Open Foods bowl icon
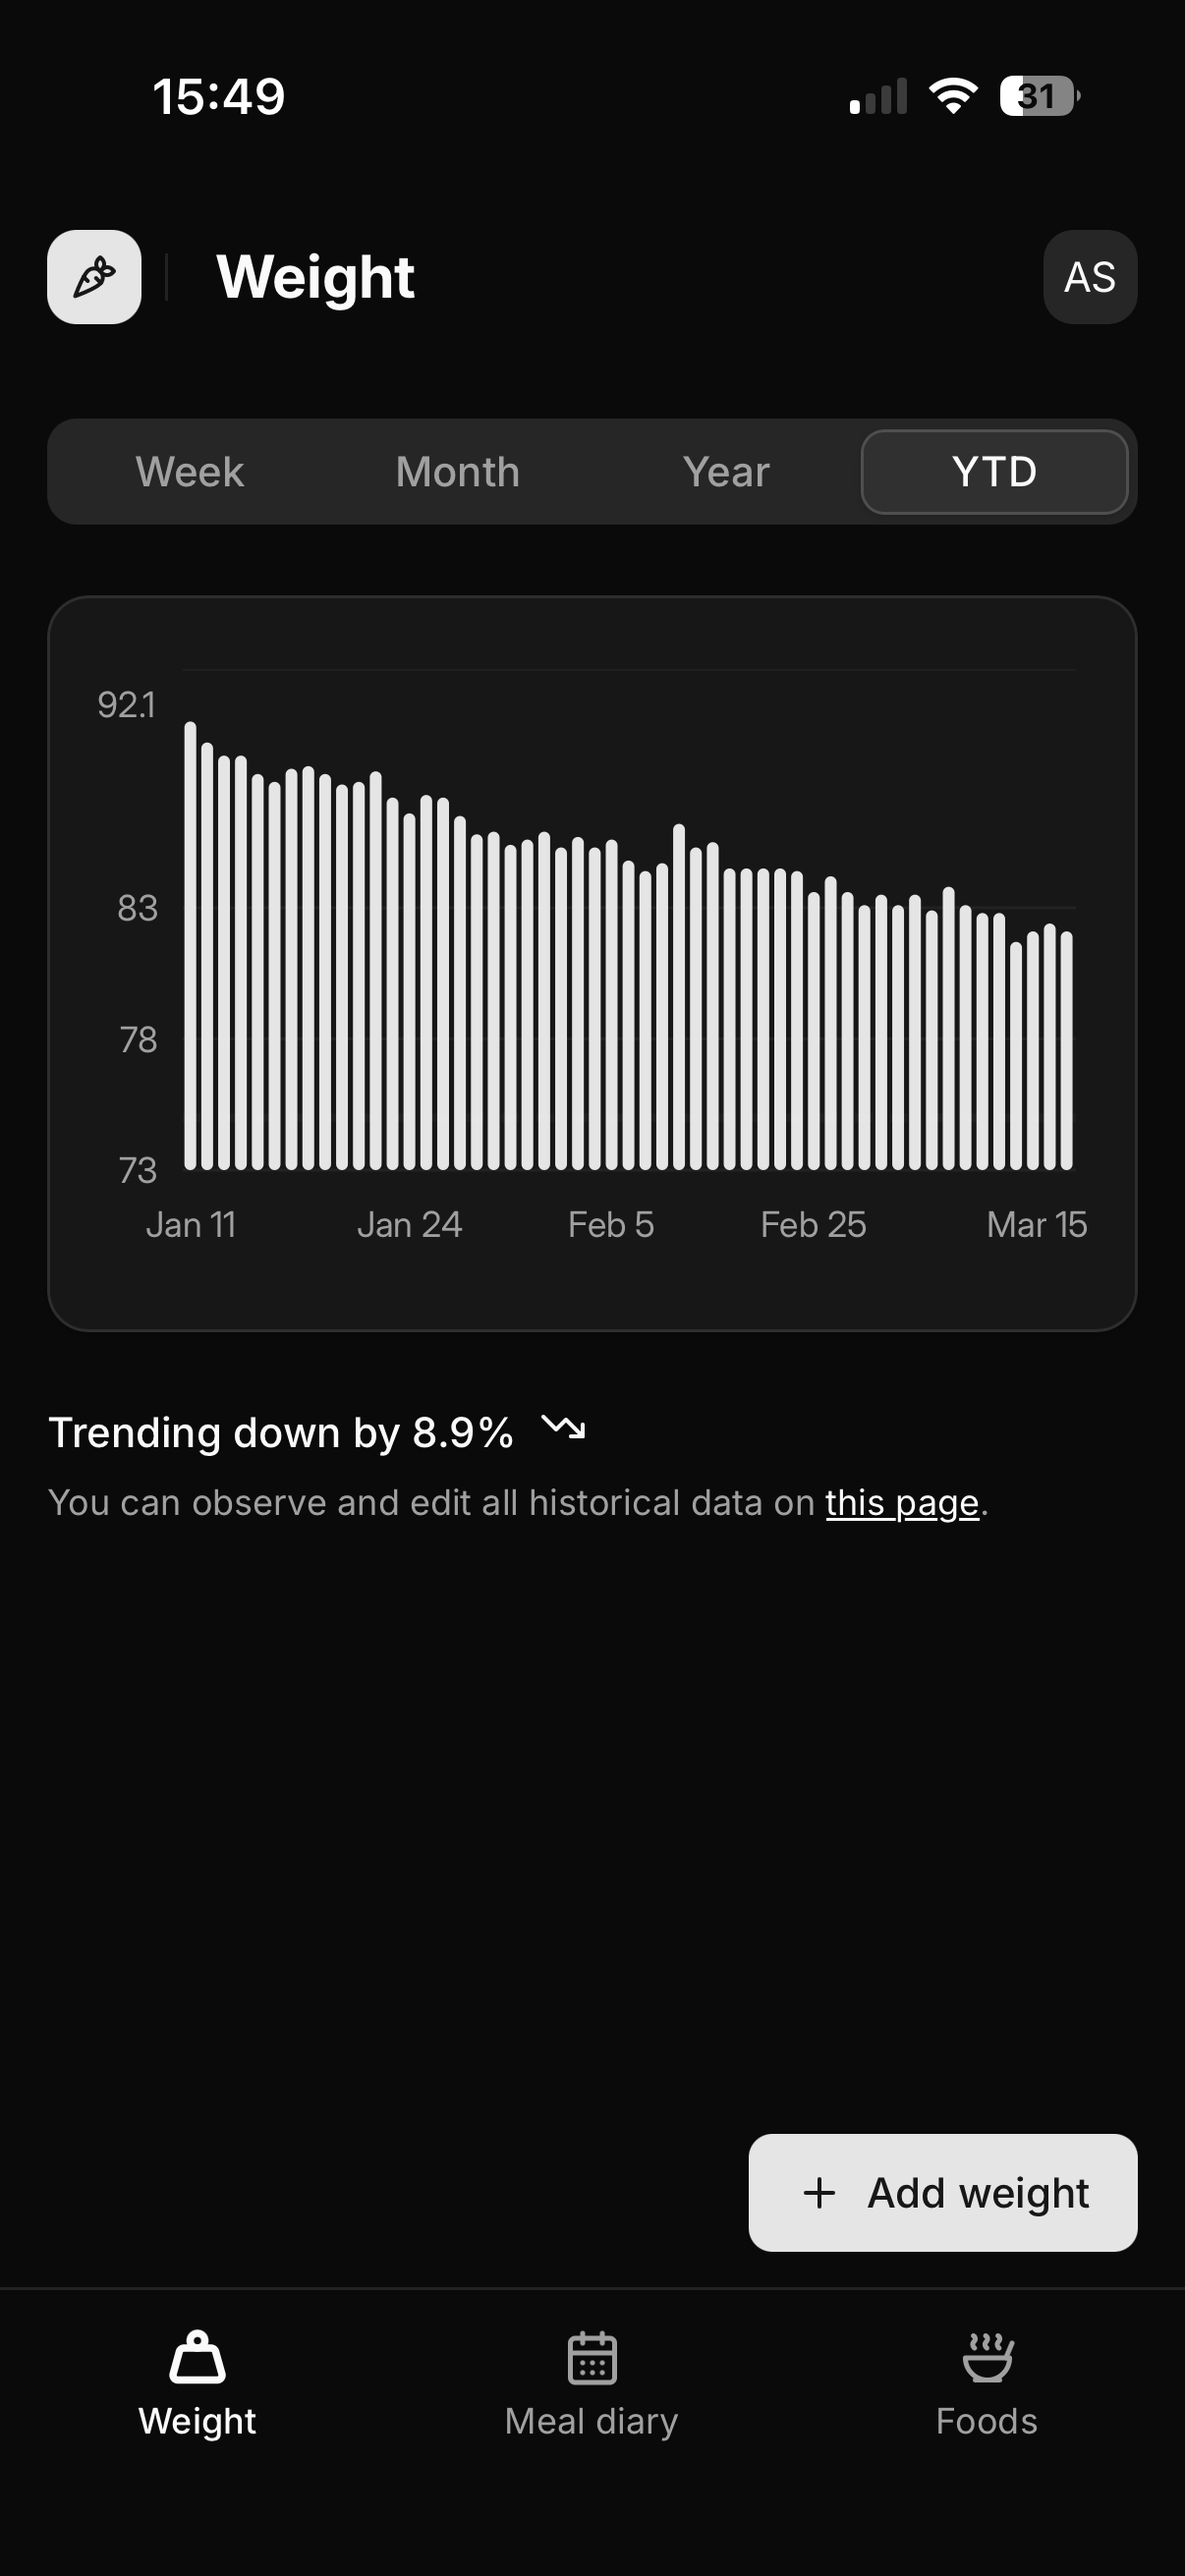The height and width of the screenshot is (2576, 1185). click(987, 2358)
